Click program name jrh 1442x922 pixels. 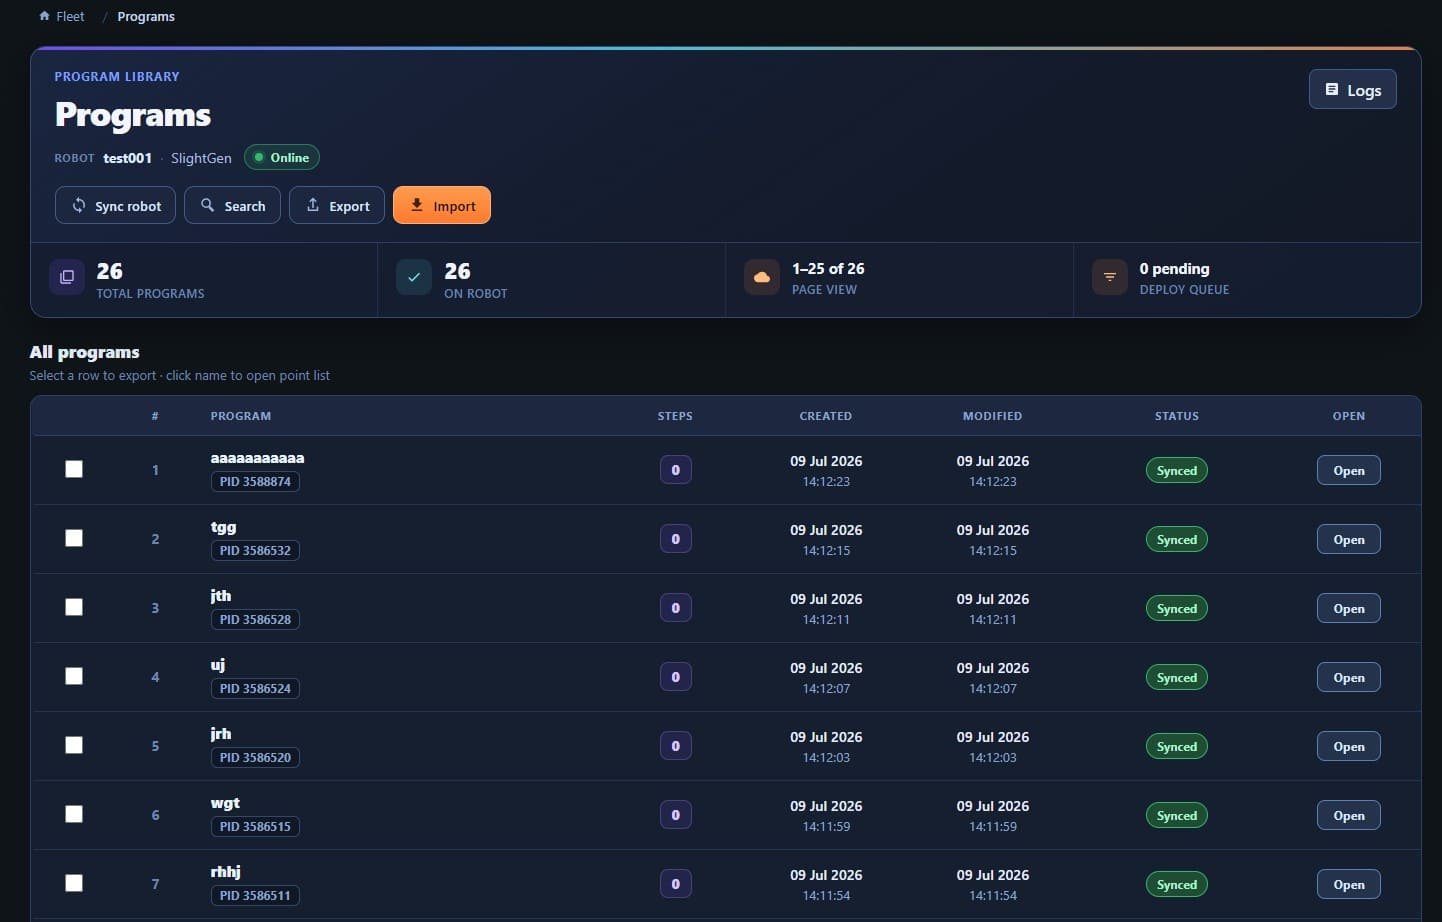[x=220, y=734]
